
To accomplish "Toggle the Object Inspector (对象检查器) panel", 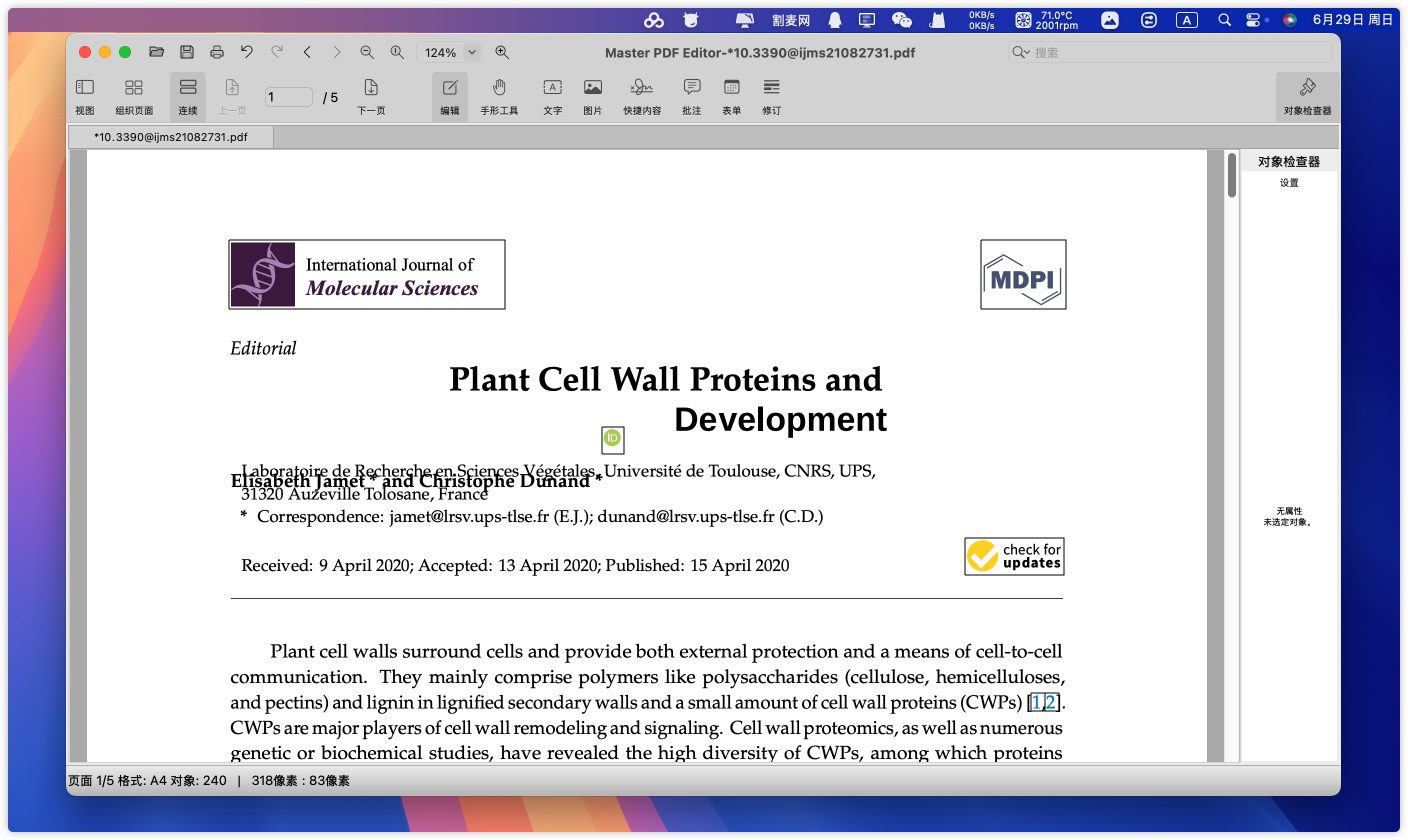I will pos(1307,95).
